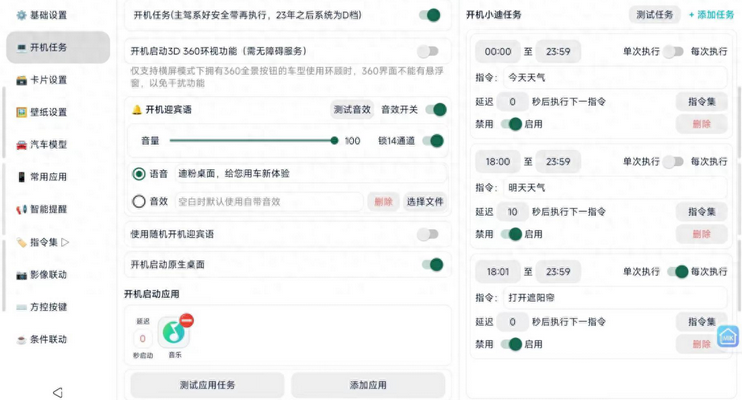Remove the 音乐 app via red minus badge
Image resolution: width=742 pixels, height=400 pixels.
point(187,320)
